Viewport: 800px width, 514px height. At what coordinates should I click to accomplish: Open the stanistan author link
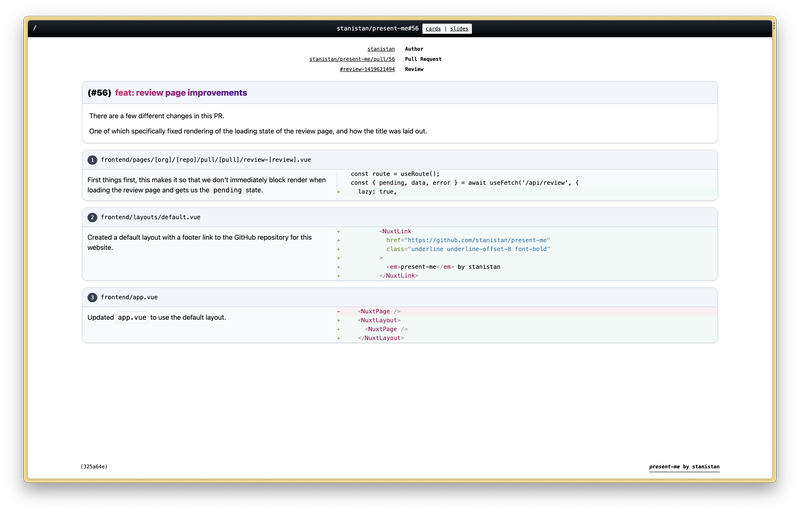tap(381, 49)
